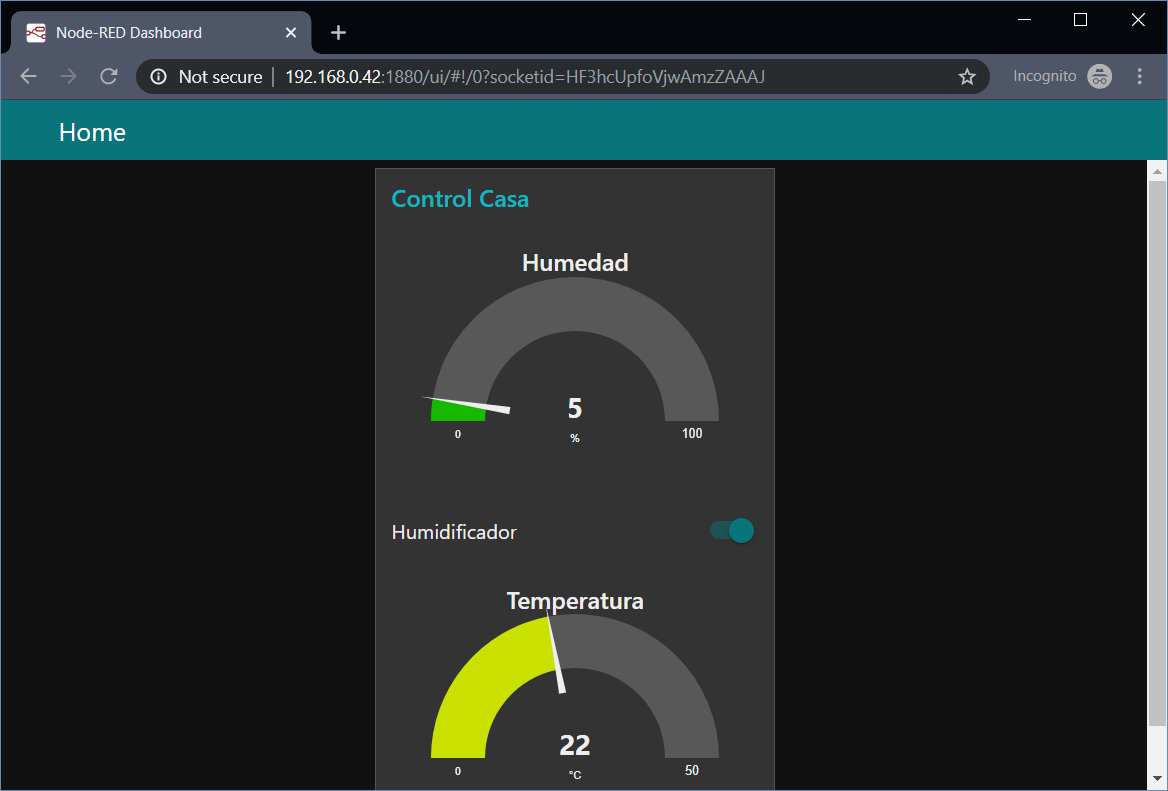Click the Home title in the header
This screenshot has height=791, width=1168.
point(92,132)
